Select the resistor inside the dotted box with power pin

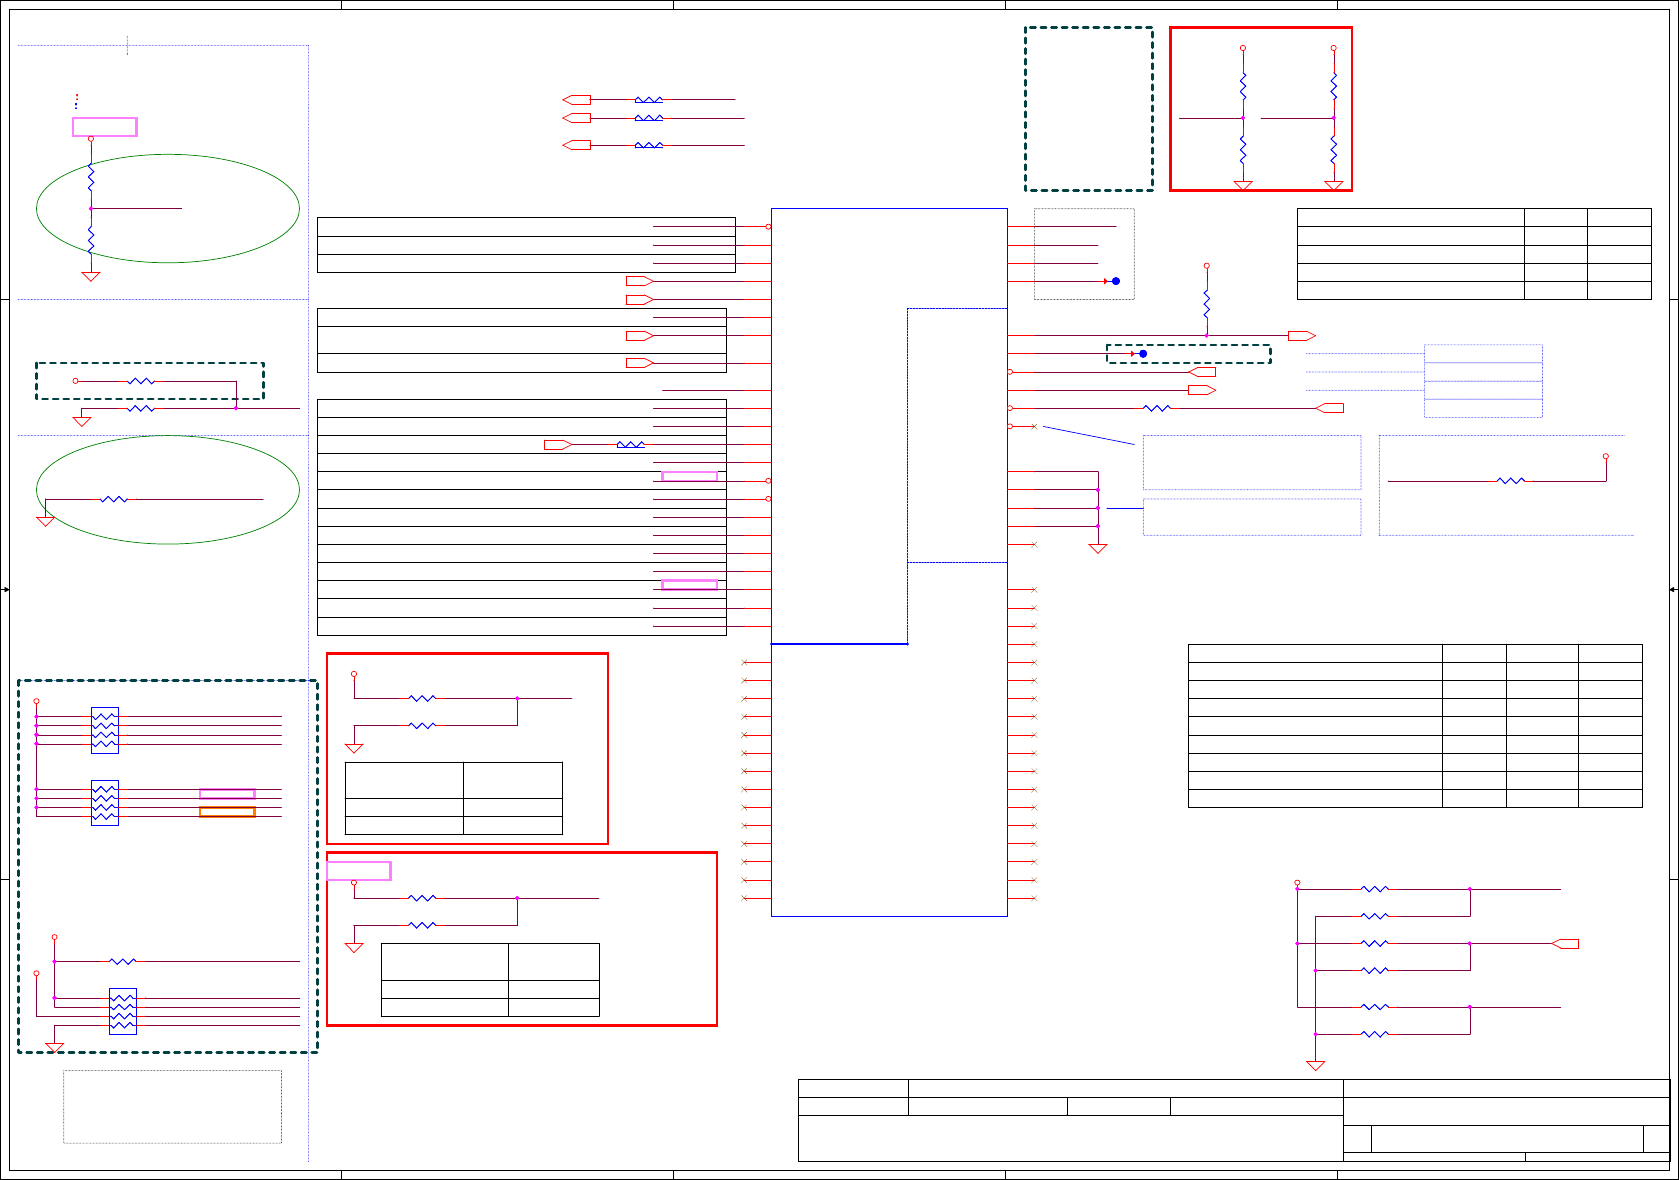pyautogui.click(x=1511, y=481)
